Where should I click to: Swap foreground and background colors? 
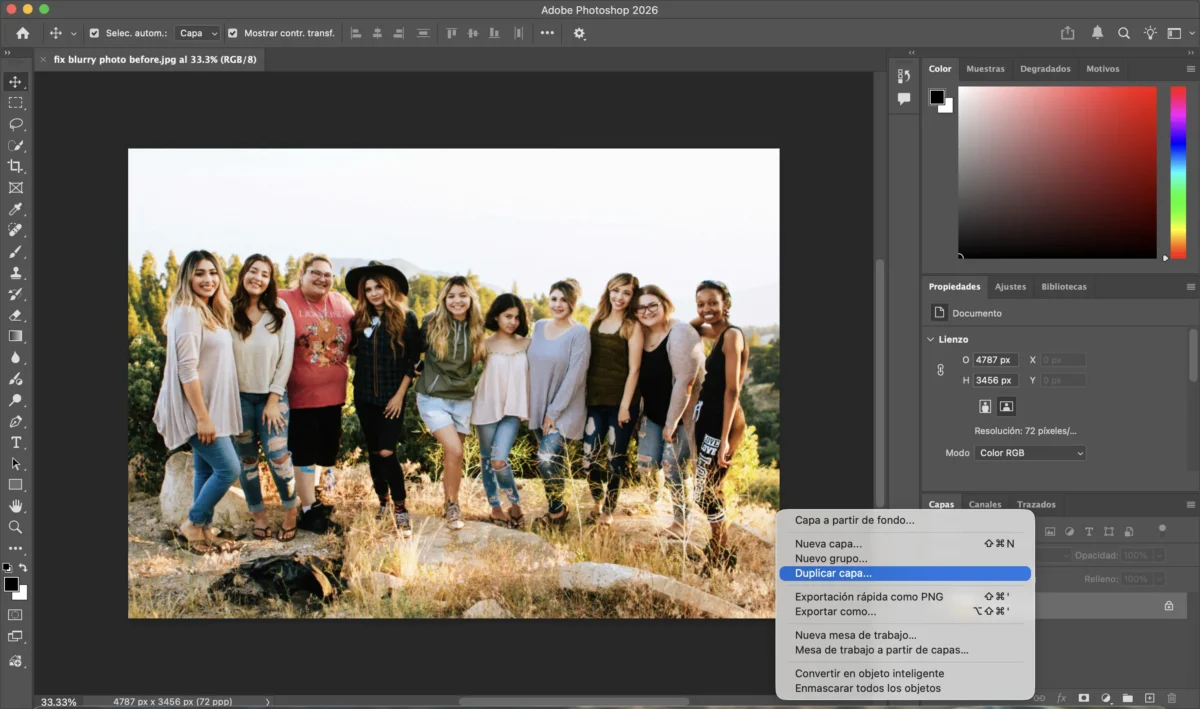[x=23, y=567]
